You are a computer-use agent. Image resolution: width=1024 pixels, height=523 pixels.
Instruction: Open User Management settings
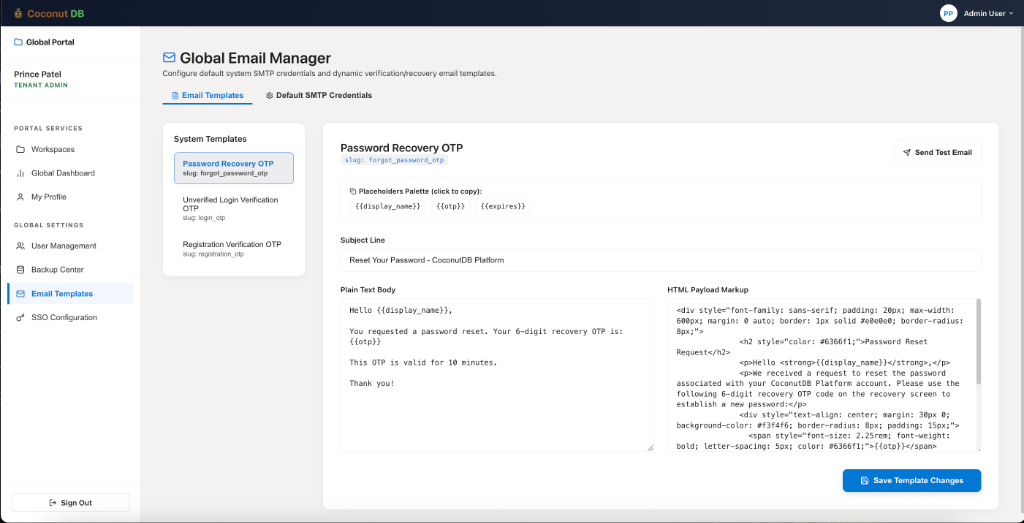[x=71, y=246]
